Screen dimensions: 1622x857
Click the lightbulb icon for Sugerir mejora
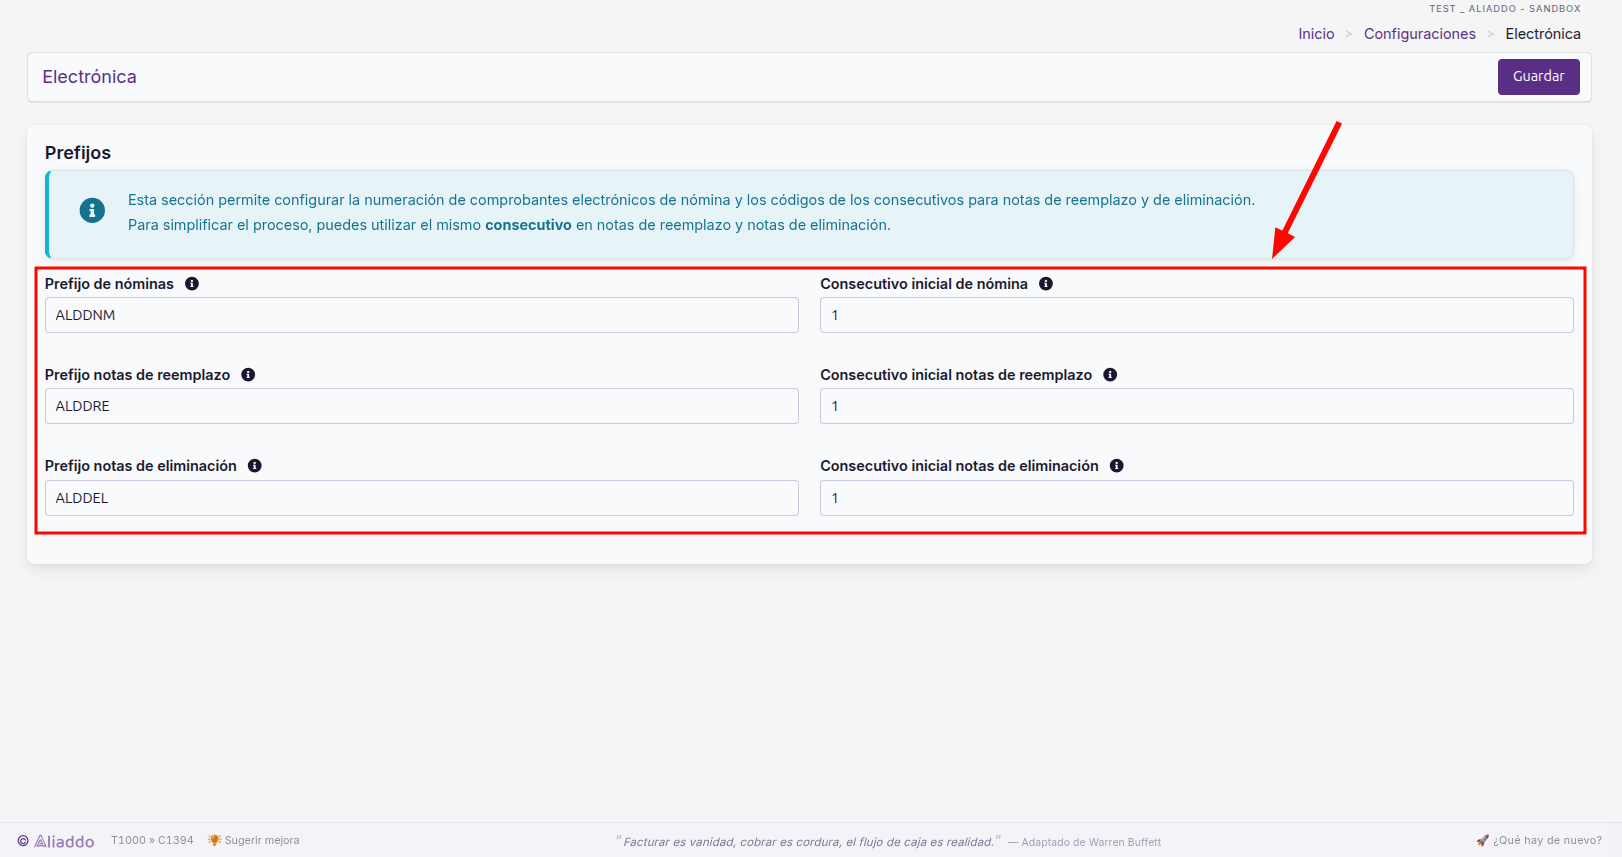(x=214, y=840)
